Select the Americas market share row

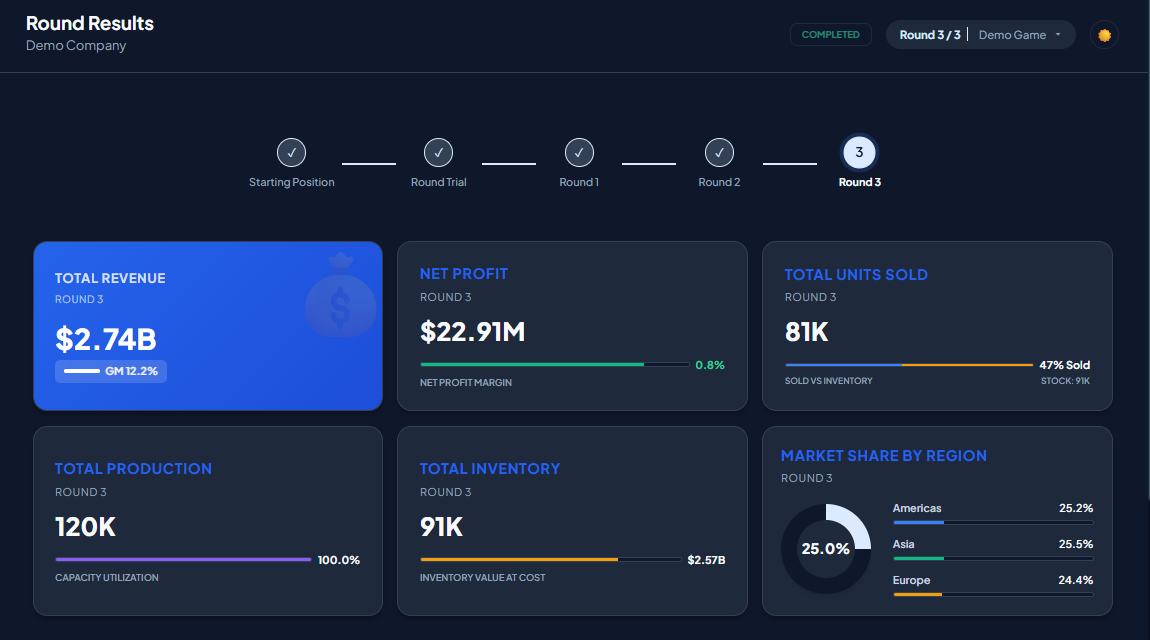tap(992, 514)
